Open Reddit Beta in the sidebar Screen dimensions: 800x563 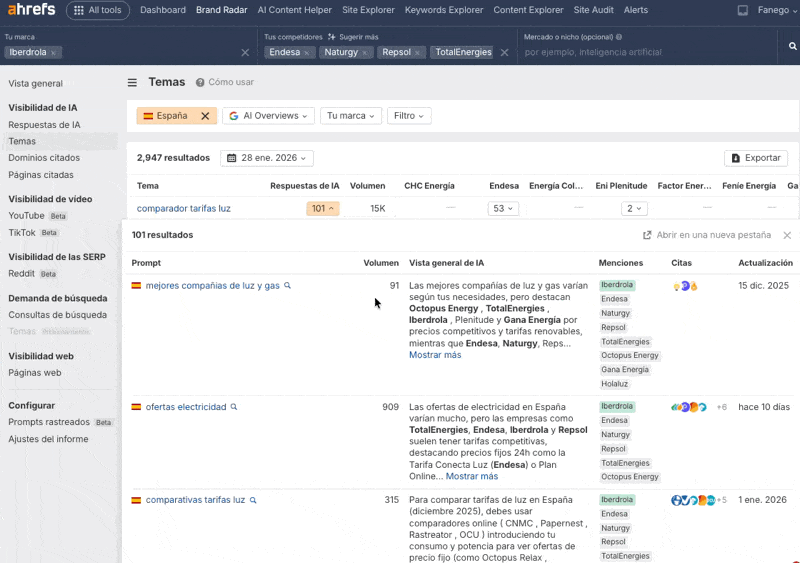point(33,274)
